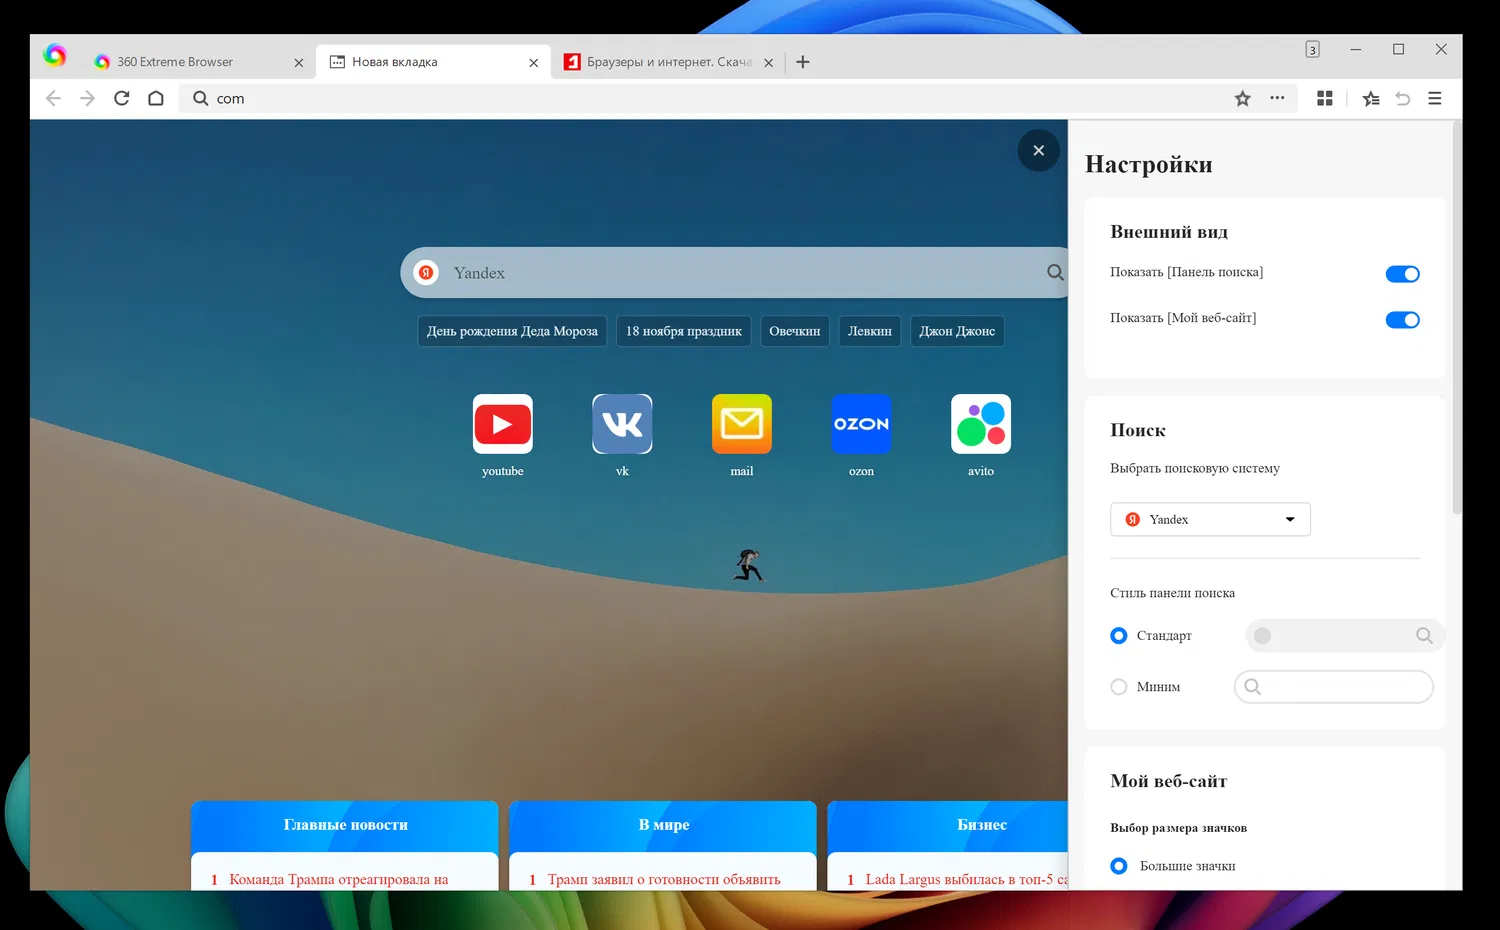Open the Ozon shortcut icon

click(x=861, y=424)
